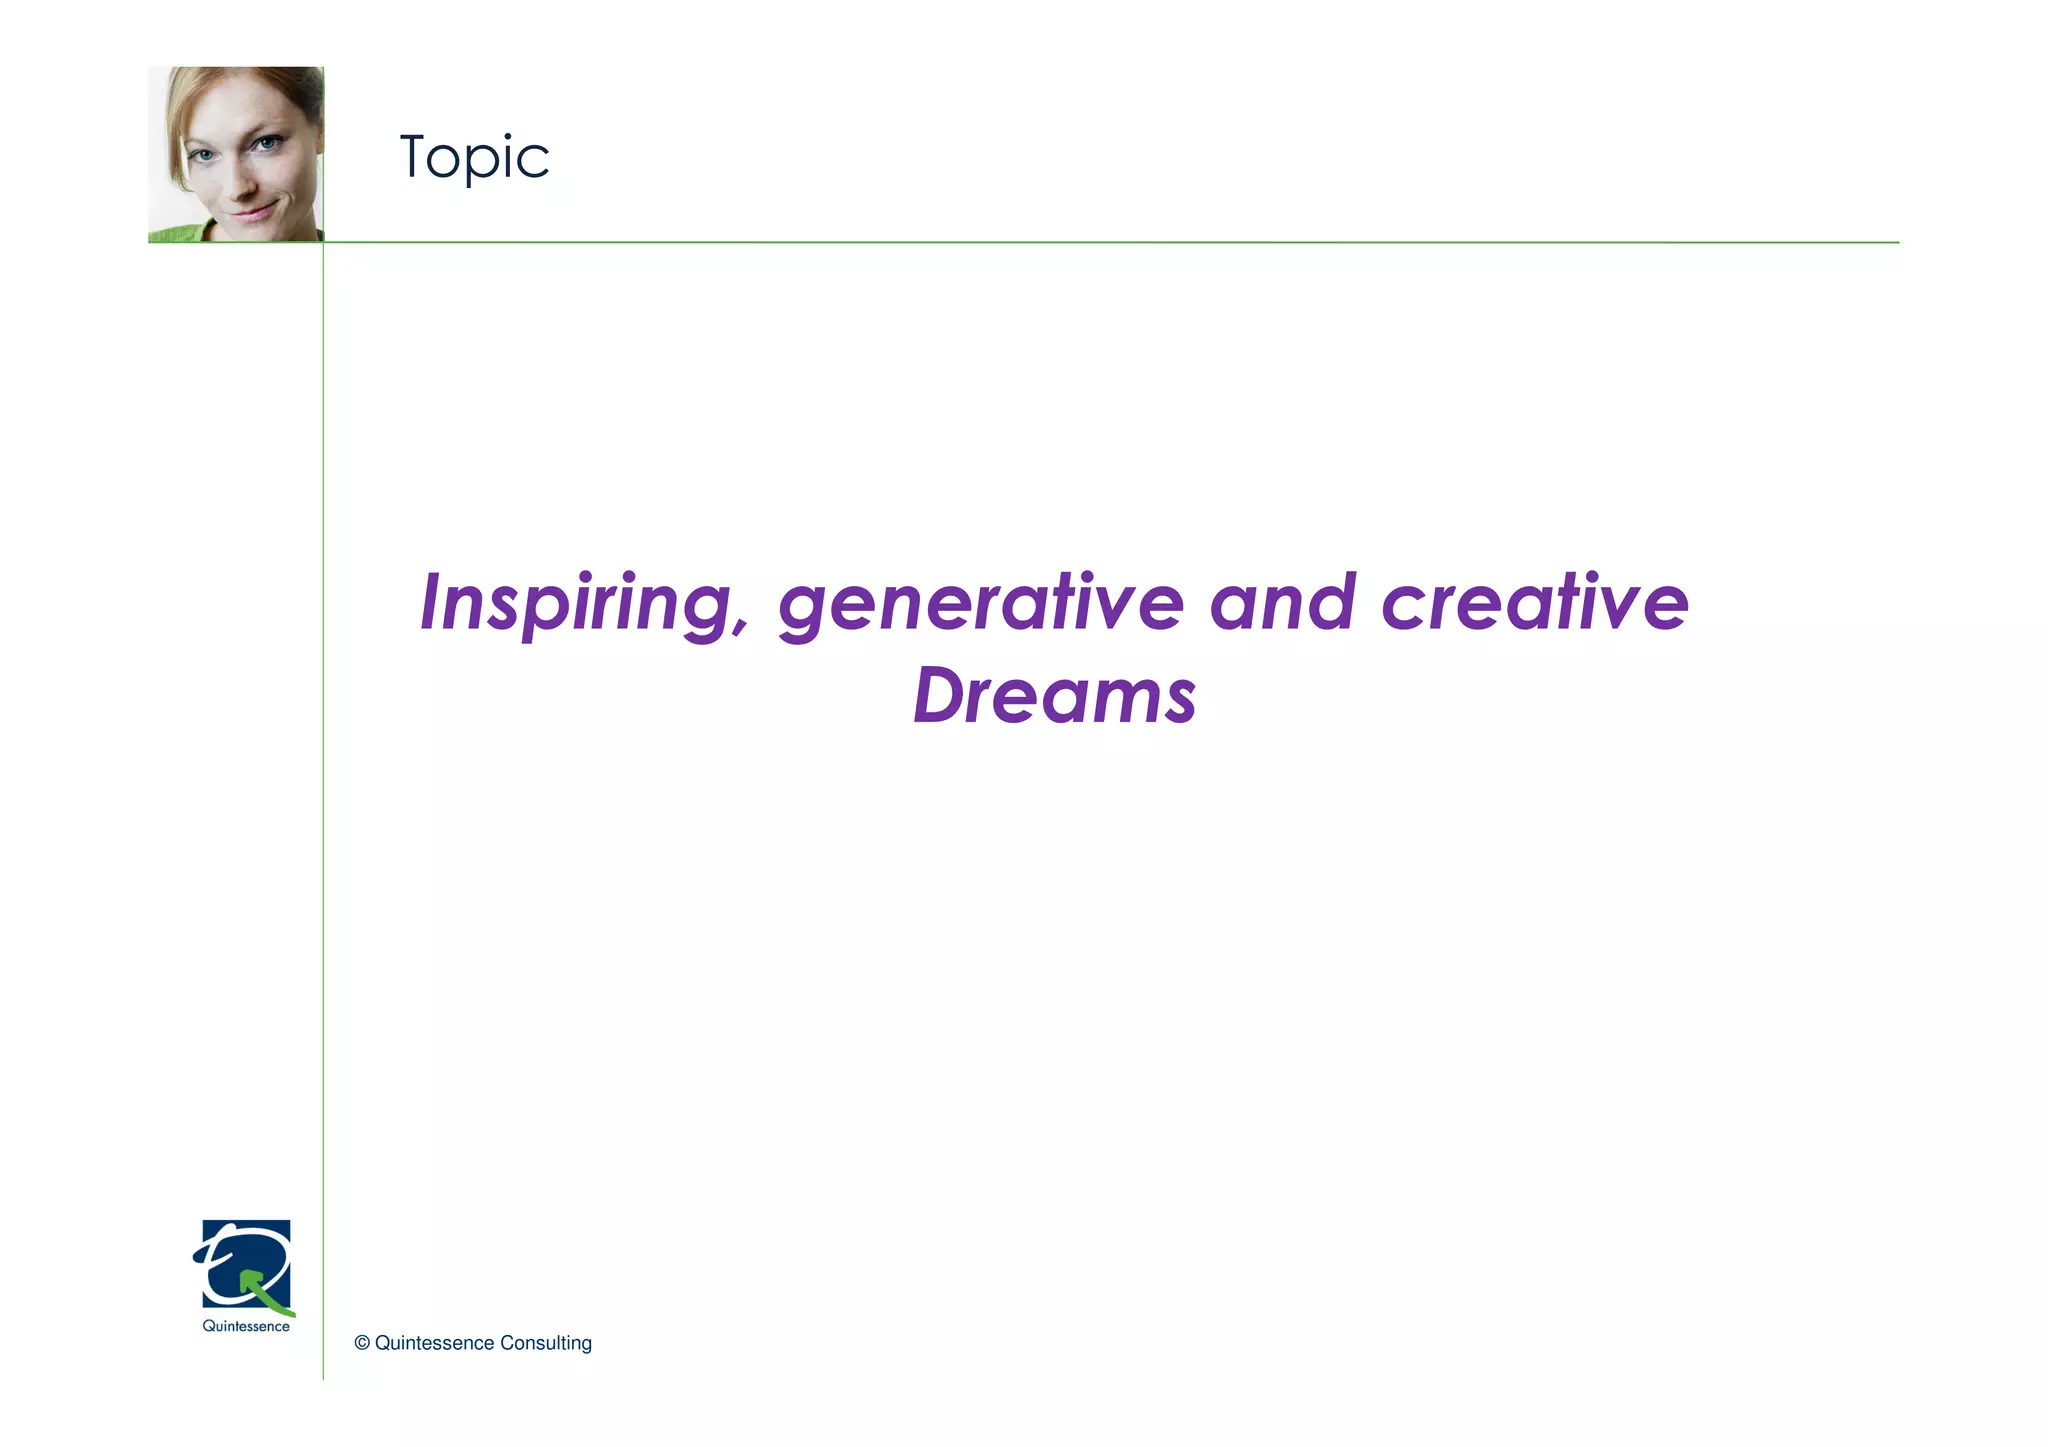The width and height of the screenshot is (2048, 1447).
Task: Select the 'Topic' slide title
Action: click(474, 157)
